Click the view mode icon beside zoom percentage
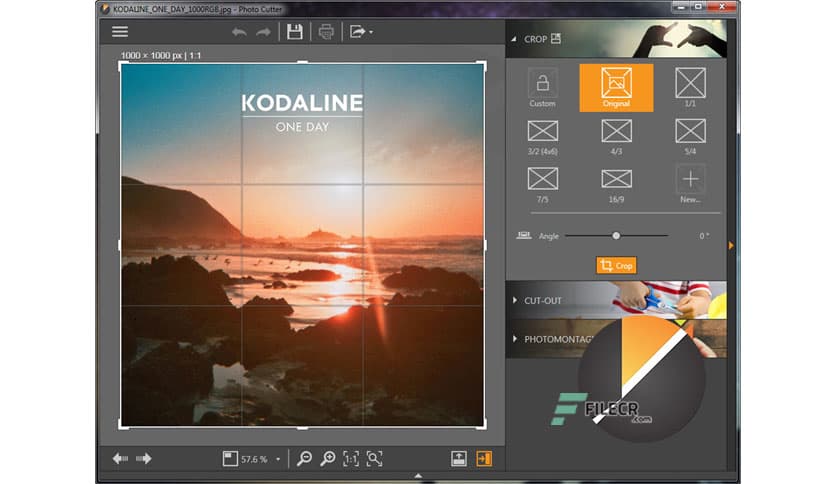 point(230,458)
